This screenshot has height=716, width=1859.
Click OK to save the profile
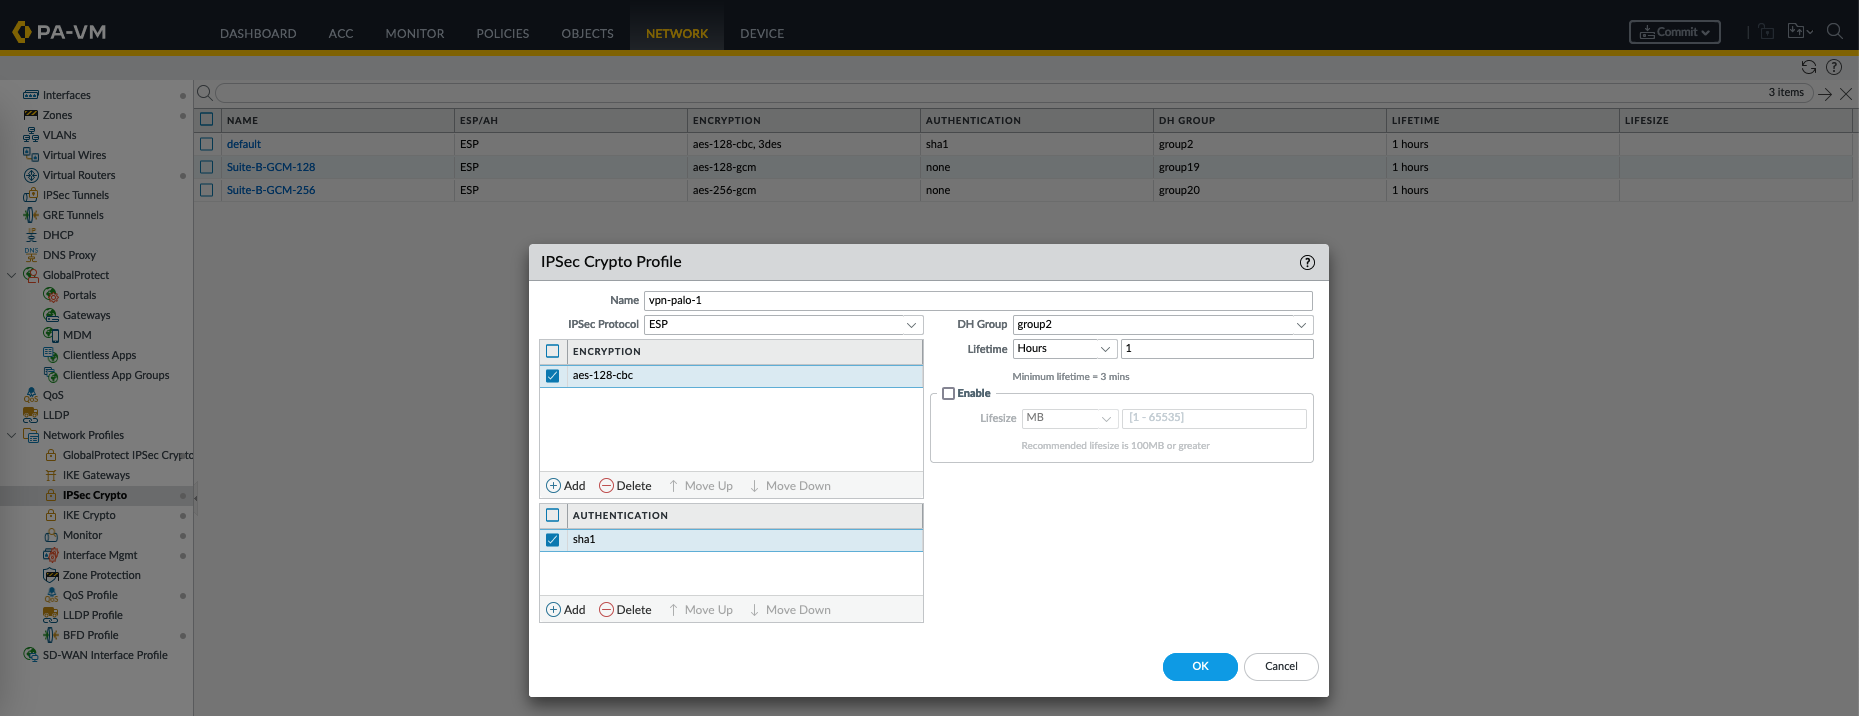click(1199, 667)
